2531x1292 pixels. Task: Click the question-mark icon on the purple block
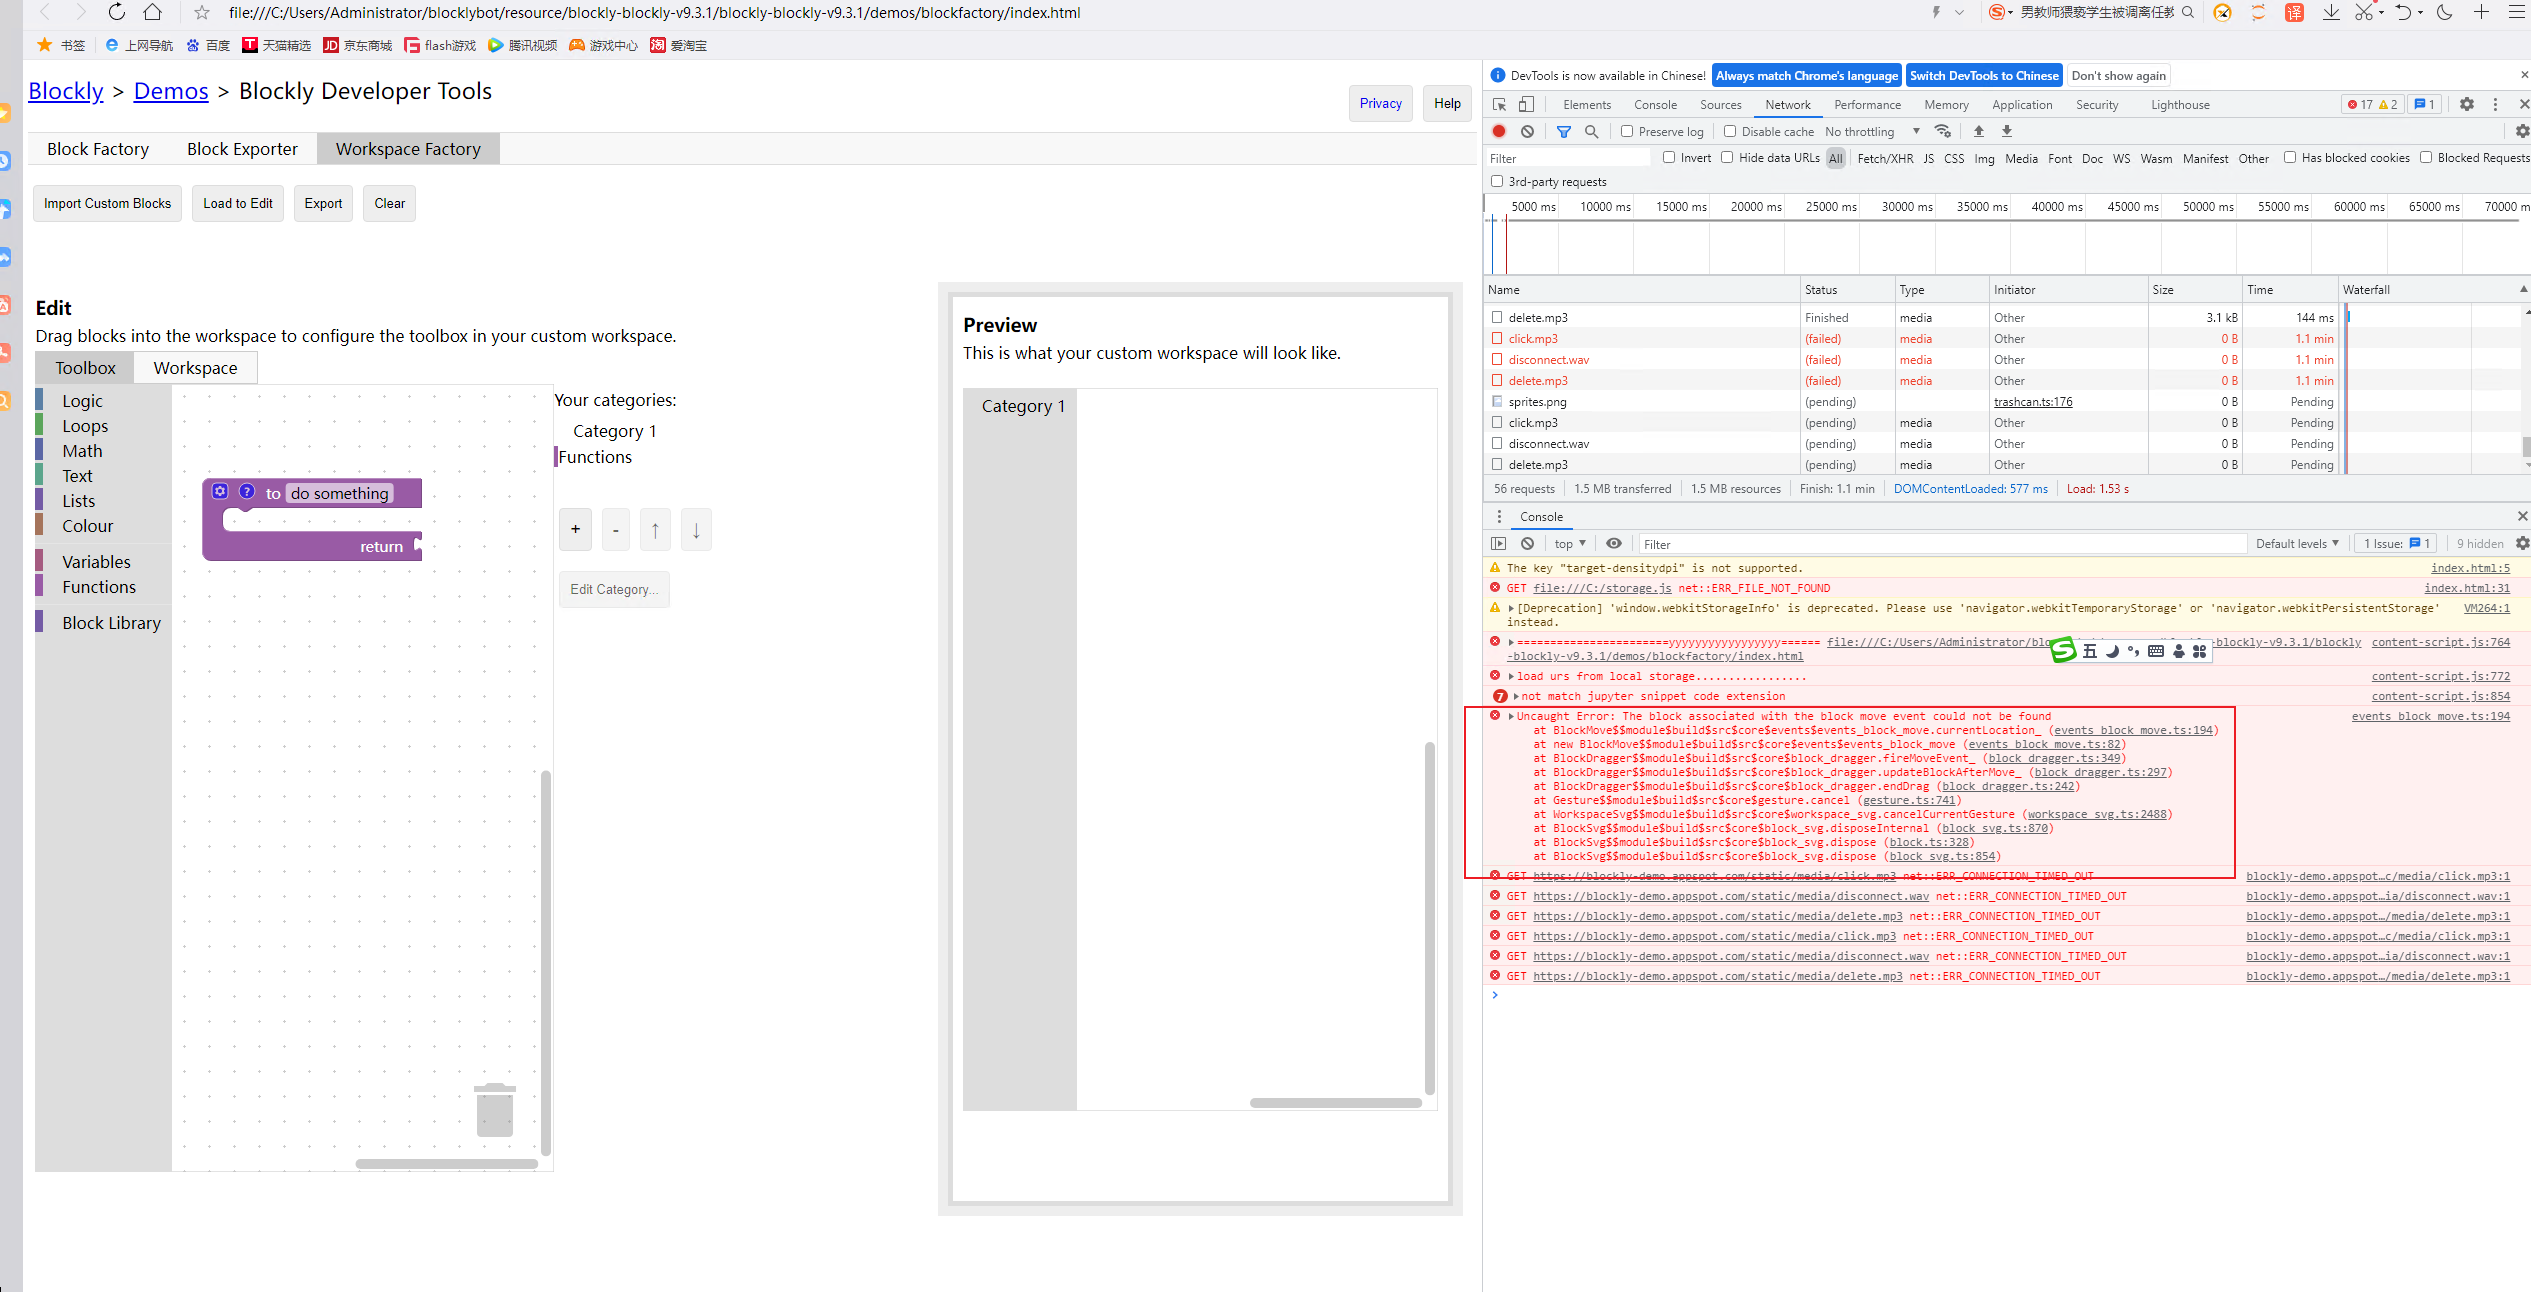coord(246,491)
